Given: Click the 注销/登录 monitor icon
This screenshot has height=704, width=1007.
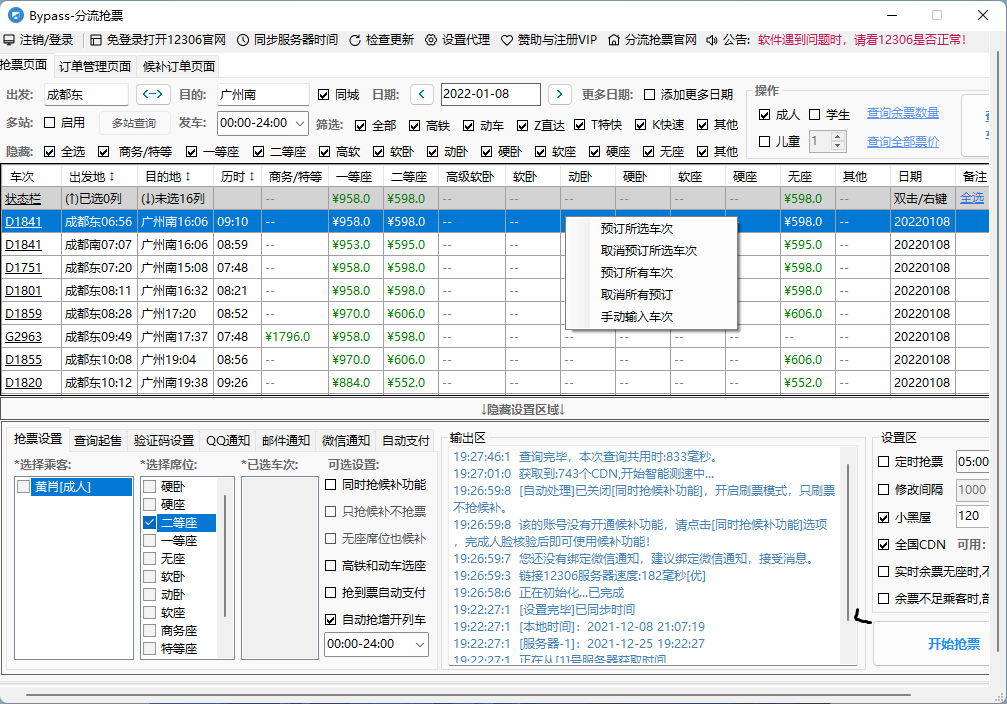Looking at the screenshot, I should (9, 40).
